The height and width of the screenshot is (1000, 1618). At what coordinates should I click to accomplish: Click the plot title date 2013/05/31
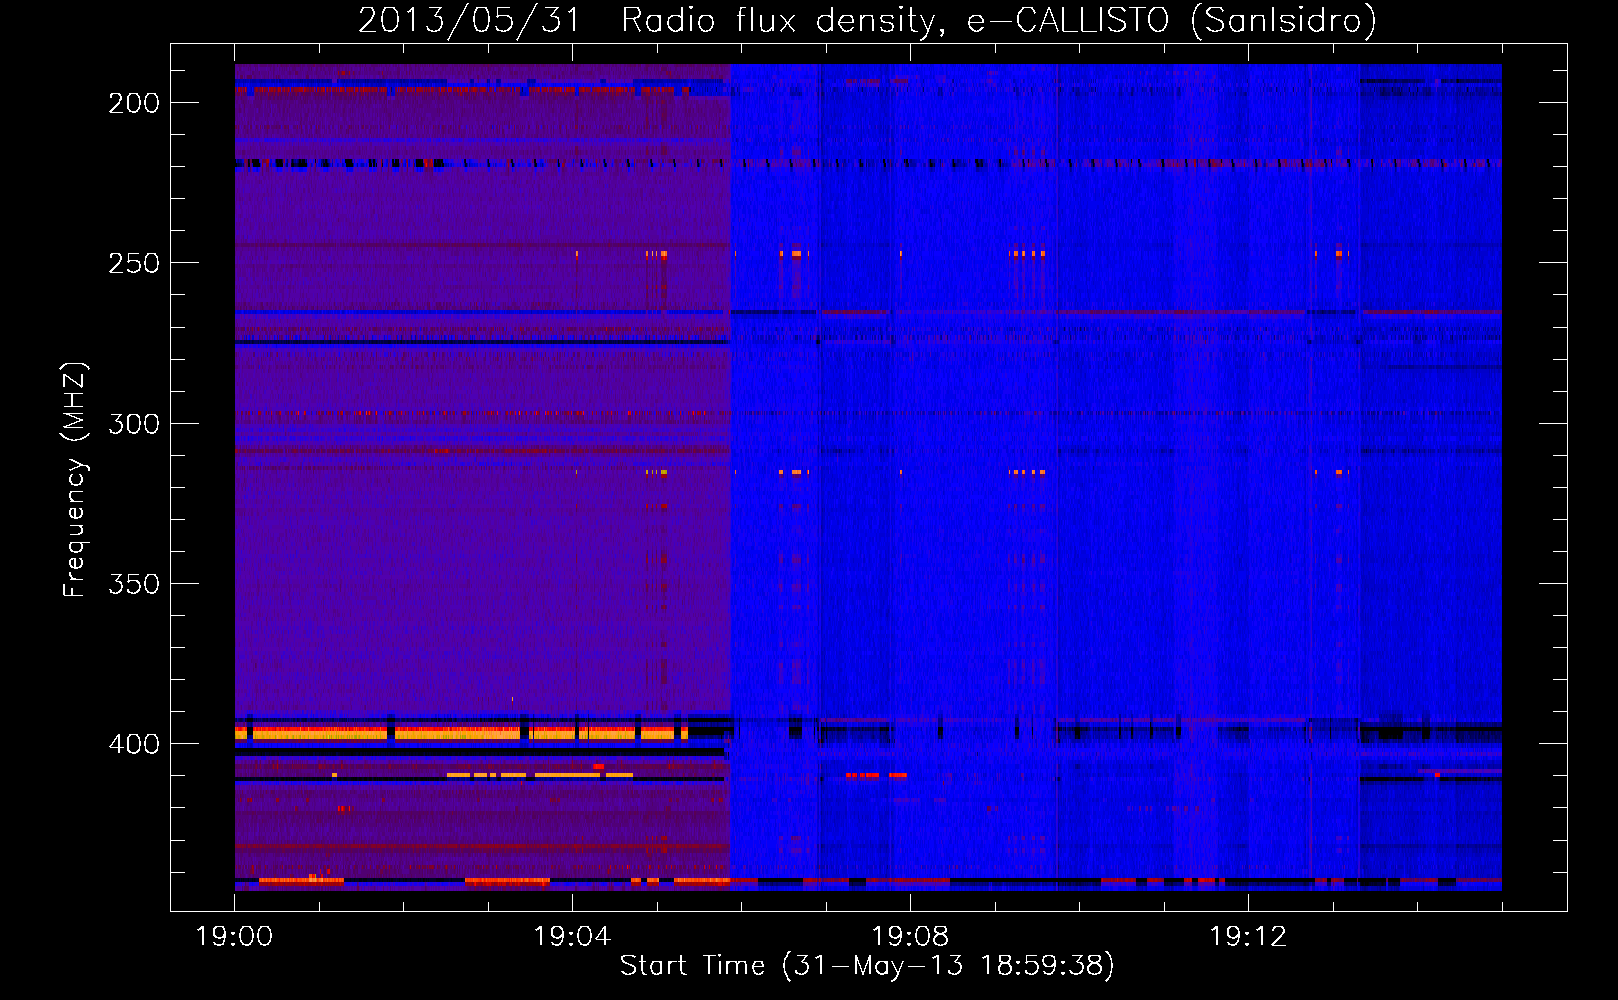point(470,21)
